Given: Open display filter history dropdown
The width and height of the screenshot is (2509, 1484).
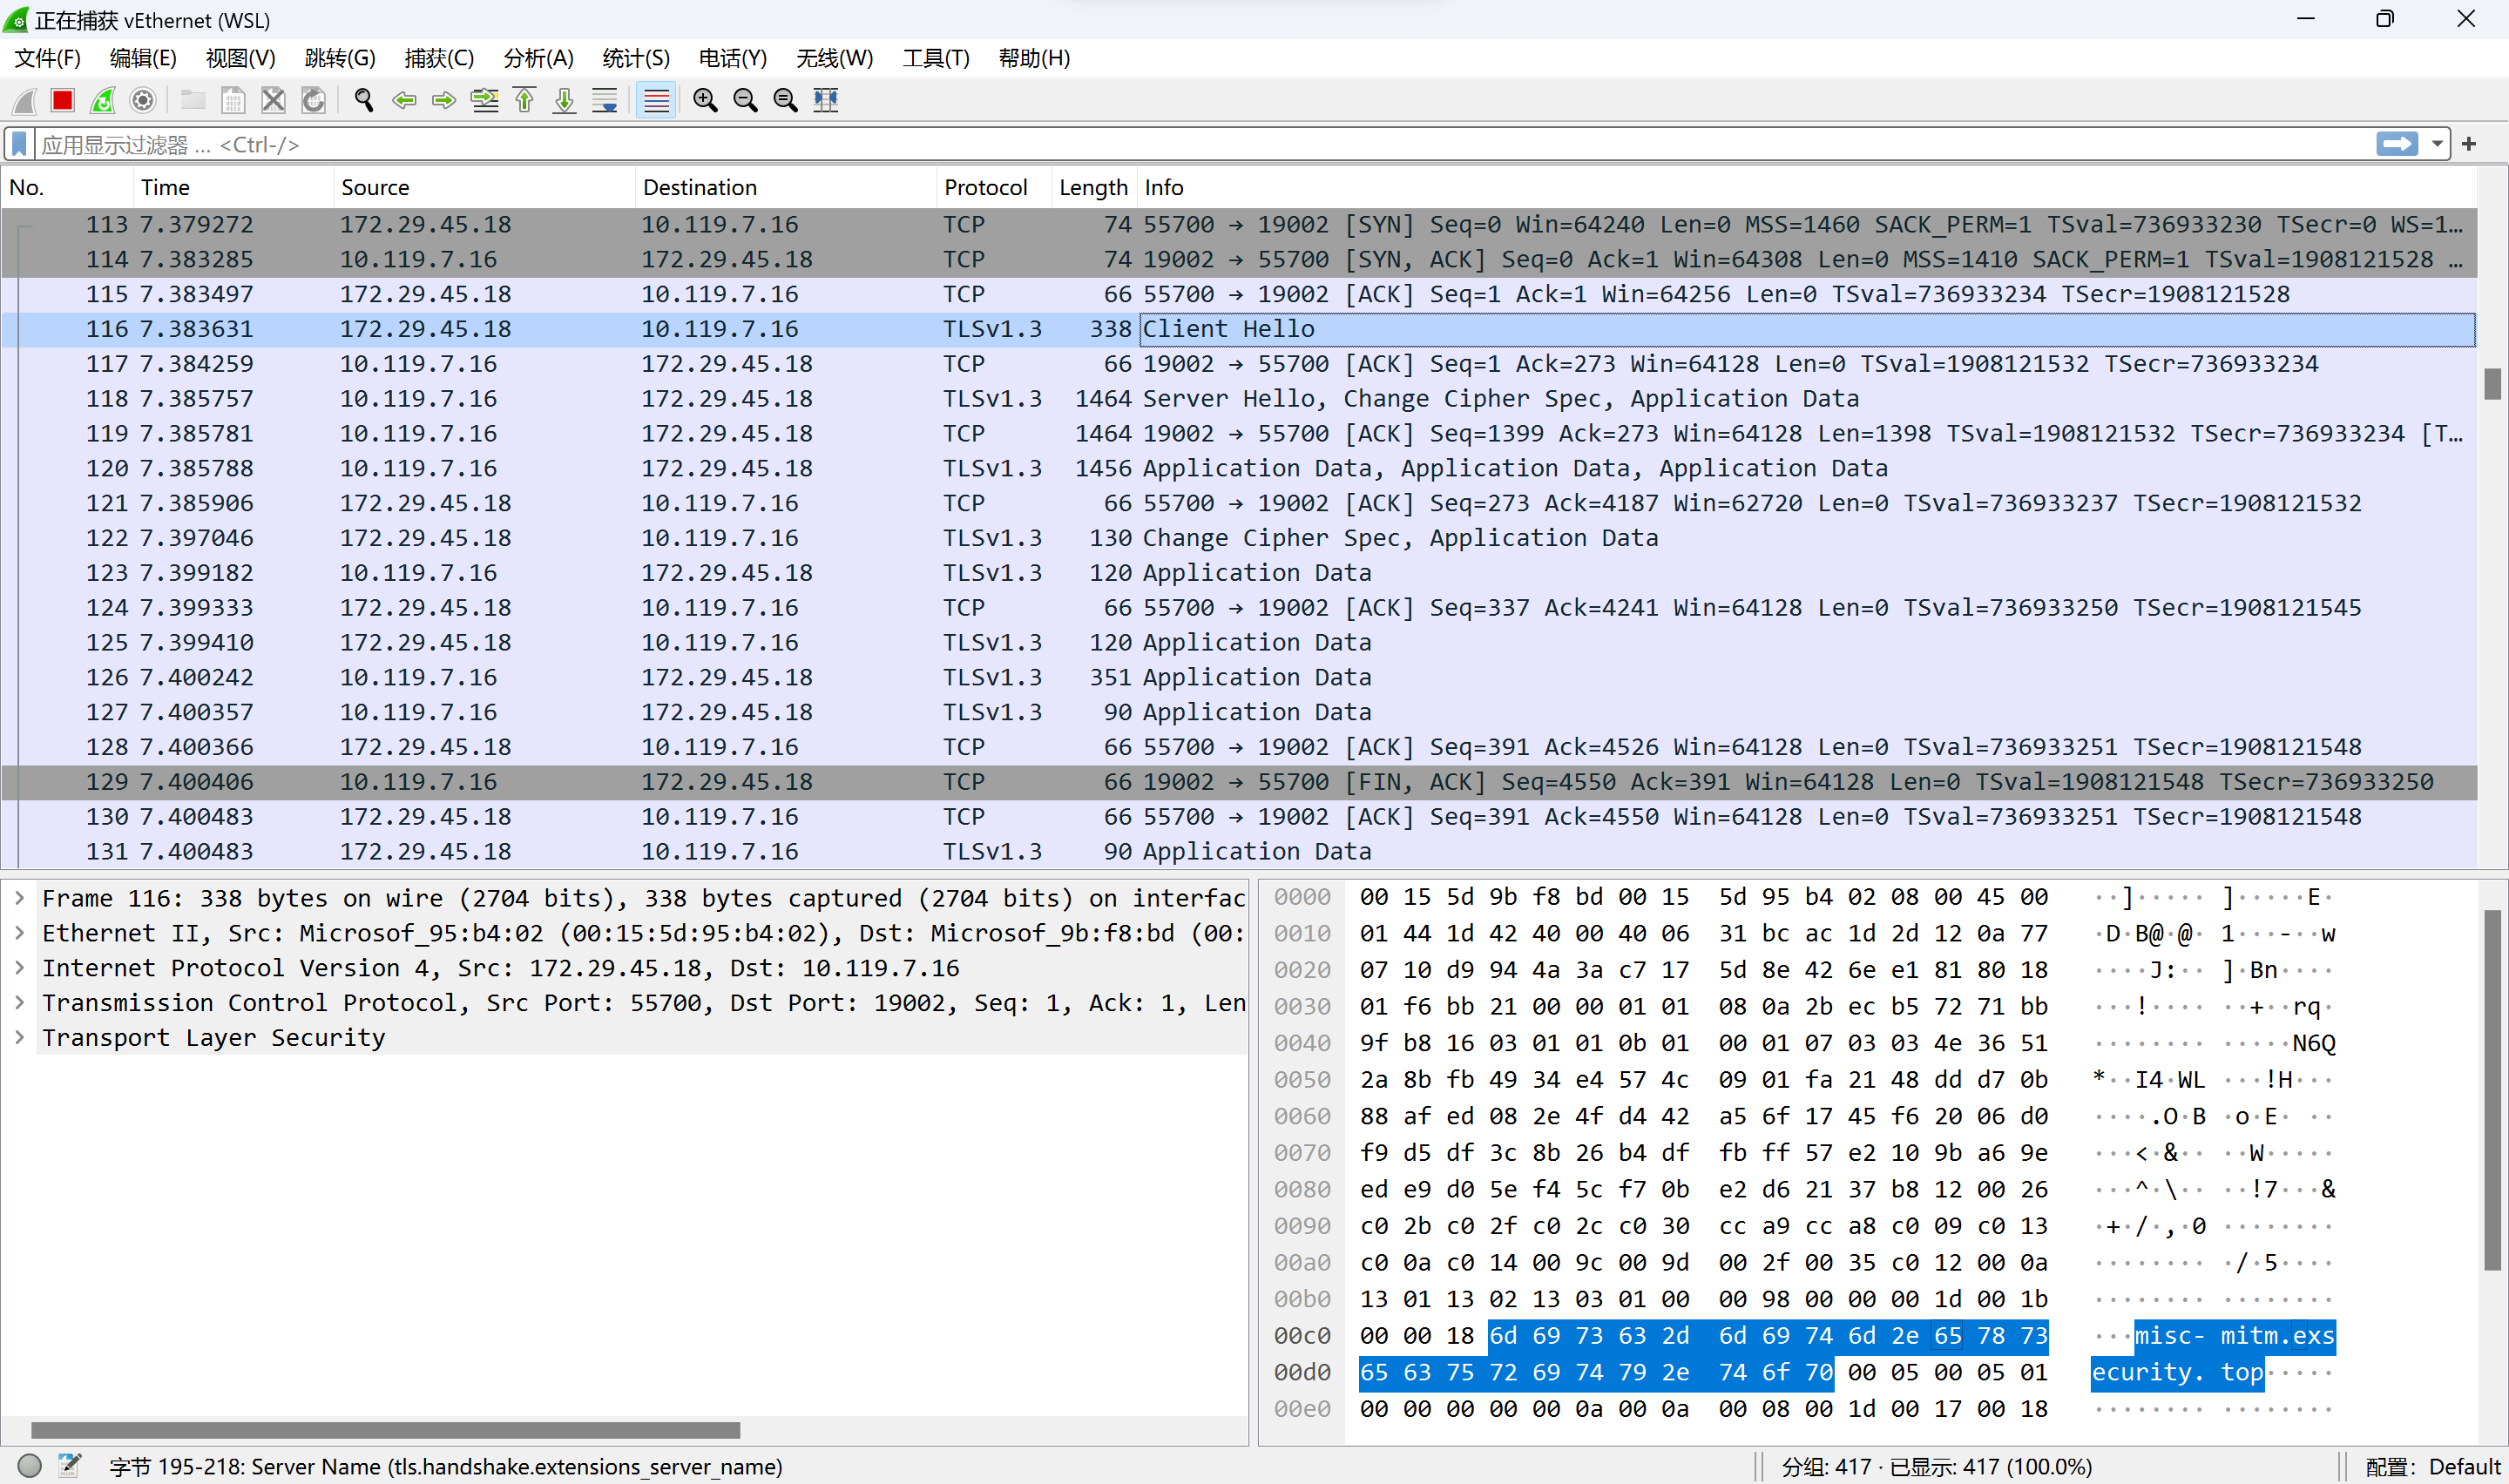Looking at the screenshot, I should tap(2437, 144).
